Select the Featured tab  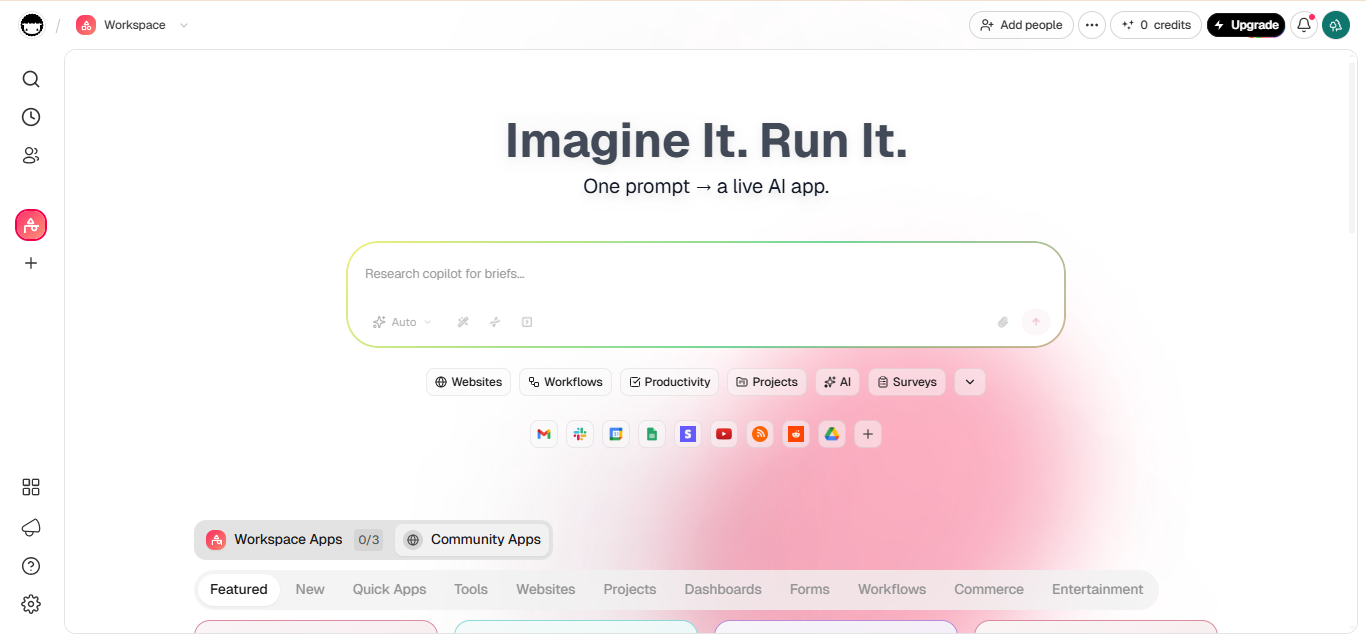click(x=239, y=589)
